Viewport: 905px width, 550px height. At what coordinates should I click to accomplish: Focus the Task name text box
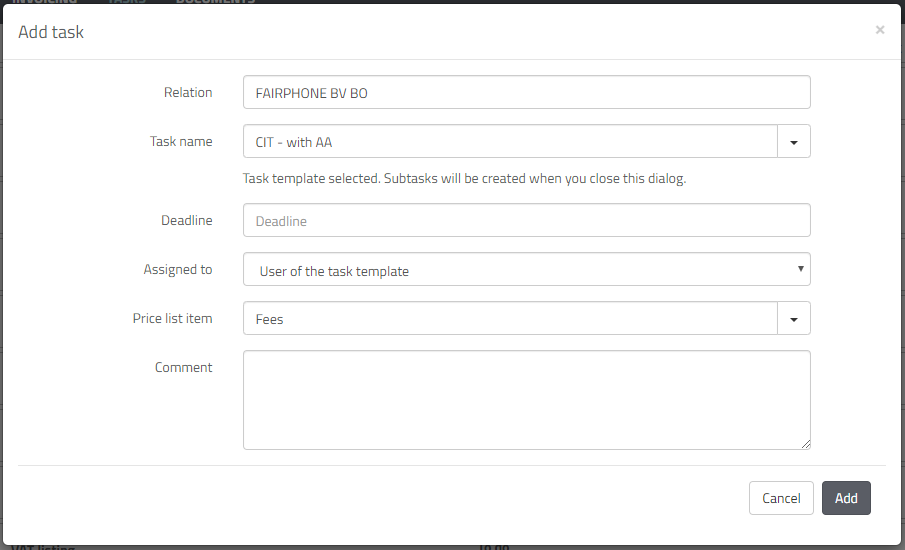(x=510, y=142)
